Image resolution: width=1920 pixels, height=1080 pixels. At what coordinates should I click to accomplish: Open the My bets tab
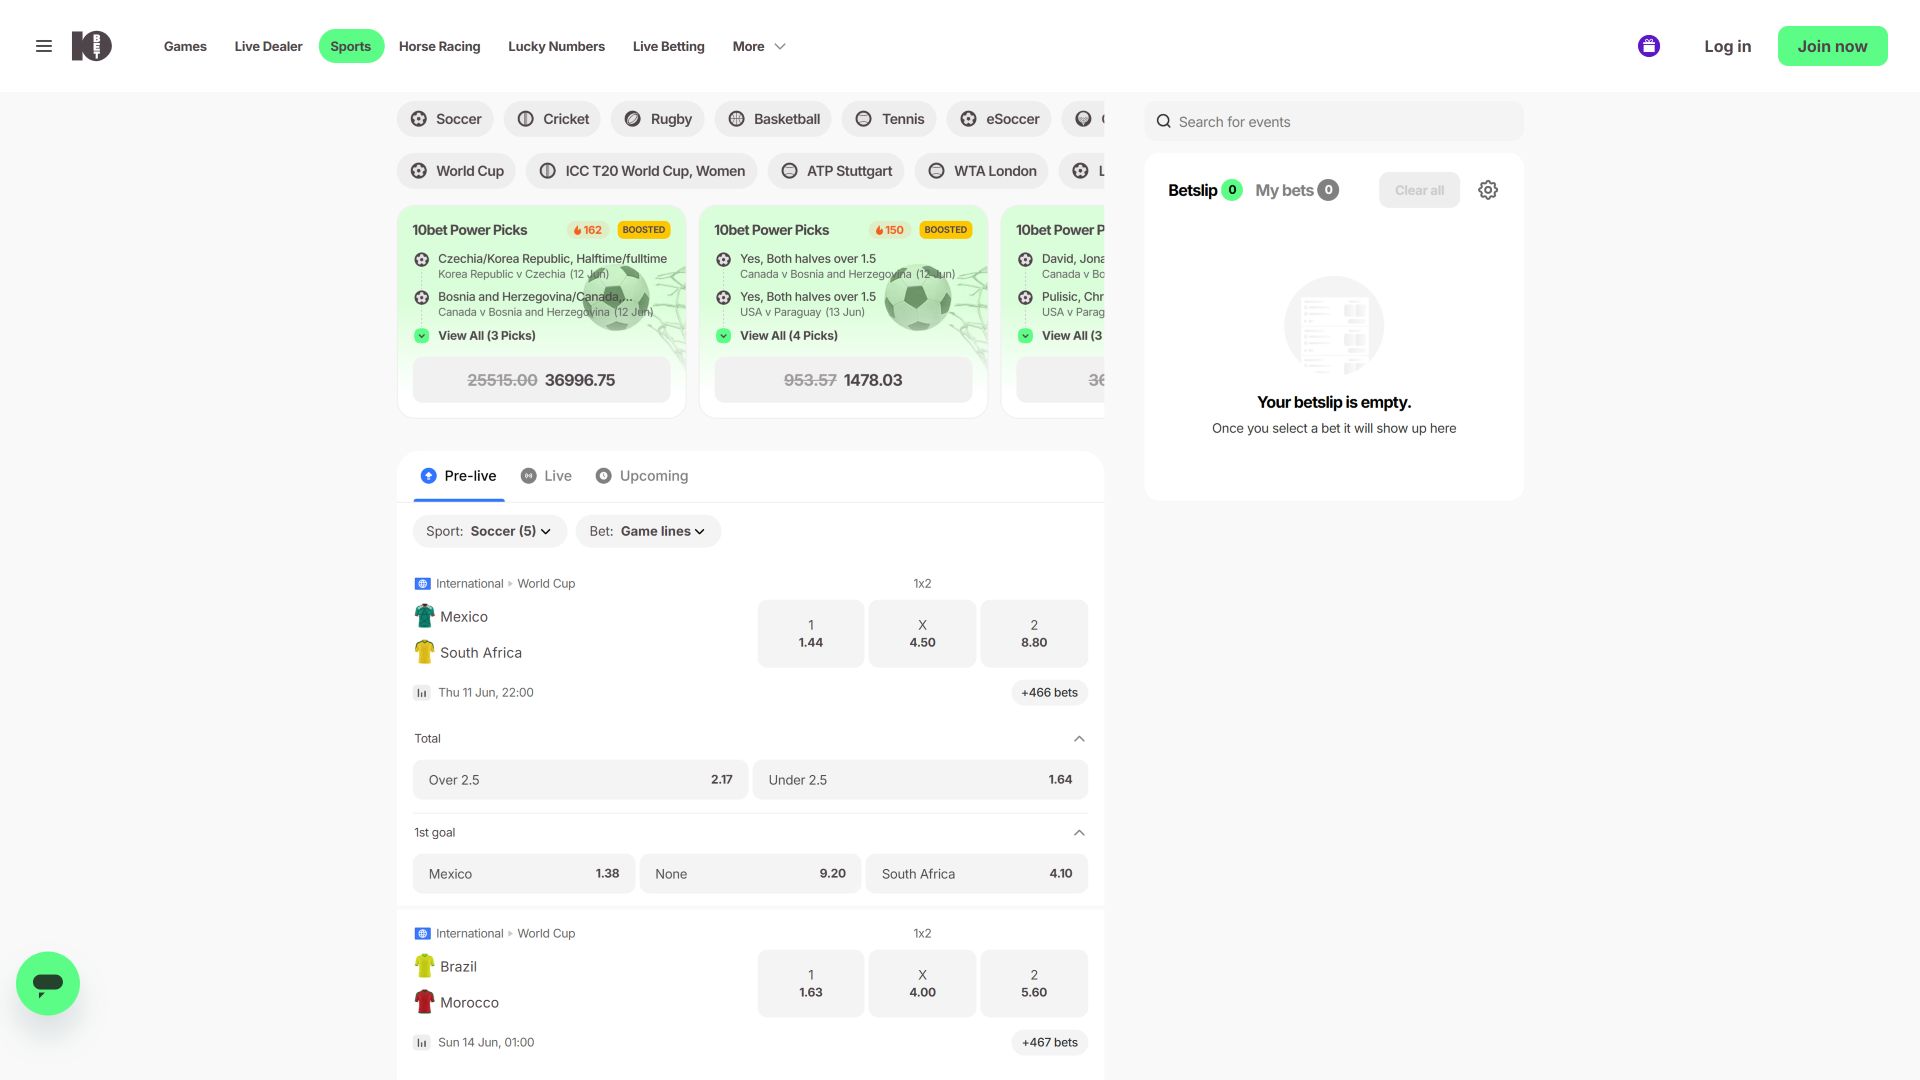click(x=1297, y=190)
